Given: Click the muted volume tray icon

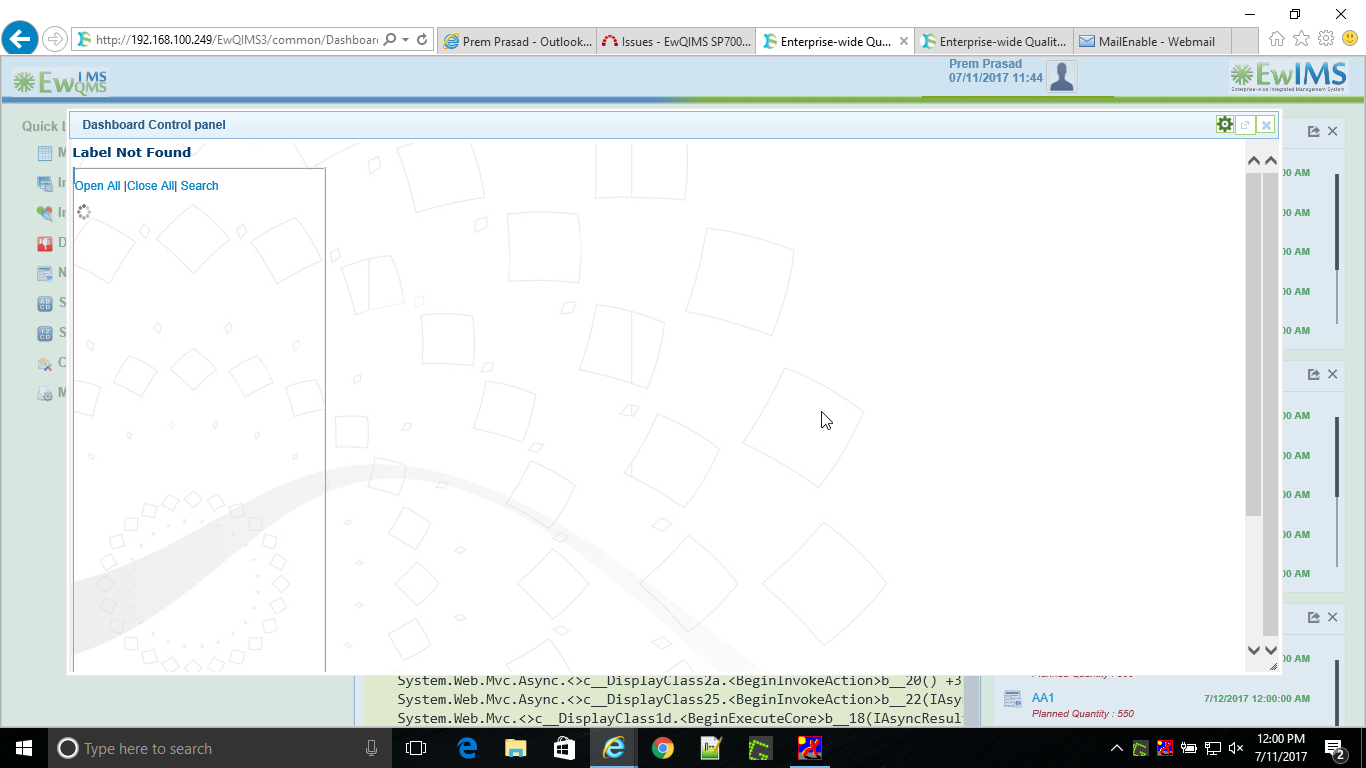Looking at the screenshot, I should click(x=1236, y=748).
